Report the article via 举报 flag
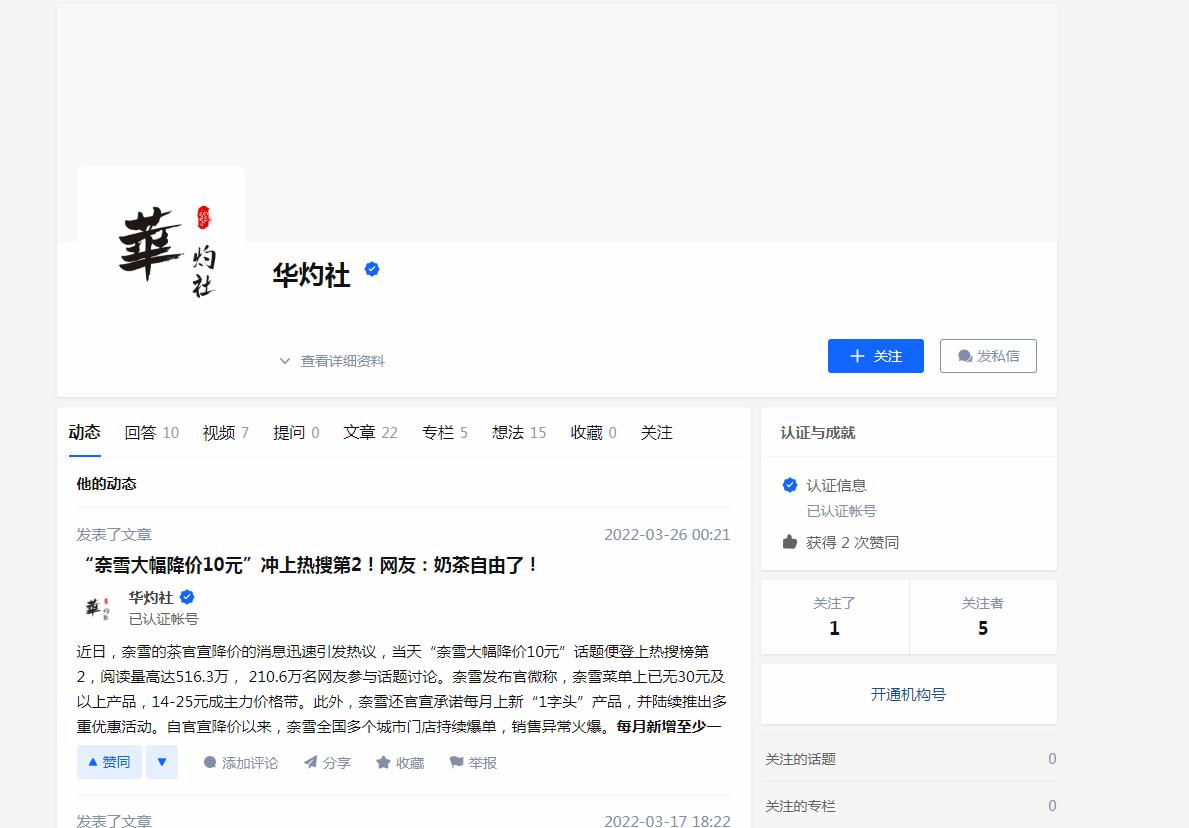Viewport: 1189px width, 828px height. (x=472, y=763)
